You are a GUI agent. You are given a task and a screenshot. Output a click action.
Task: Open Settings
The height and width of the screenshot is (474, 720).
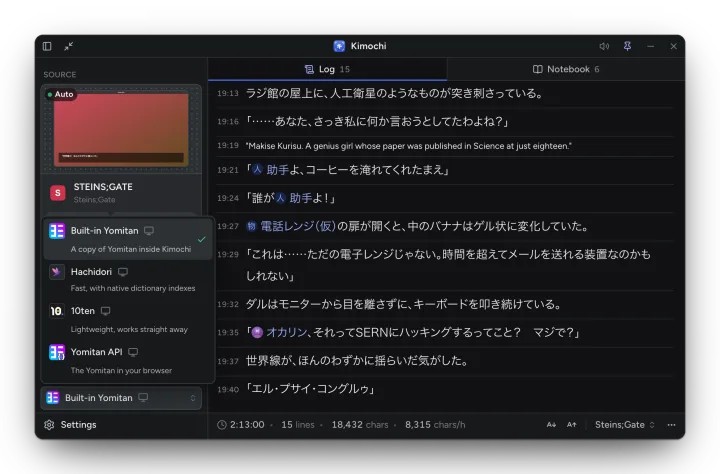click(70, 425)
